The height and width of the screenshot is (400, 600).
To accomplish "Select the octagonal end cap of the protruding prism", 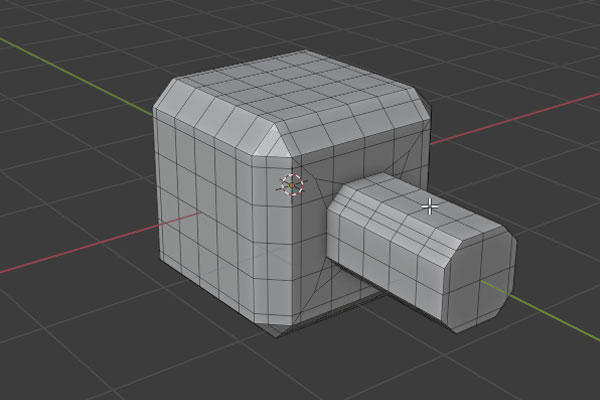I will pyautogui.click(x=478, y=280).
